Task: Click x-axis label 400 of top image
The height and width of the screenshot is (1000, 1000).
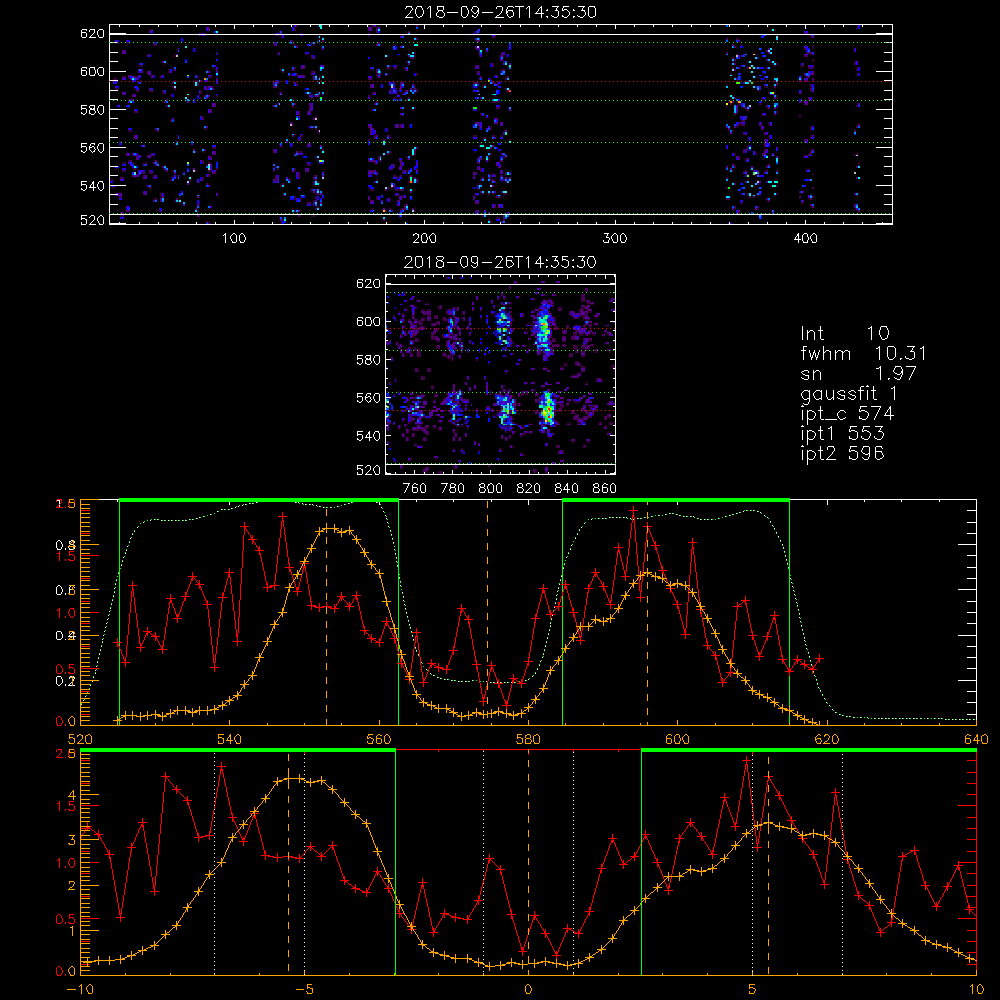Action: tap(805, 239)
